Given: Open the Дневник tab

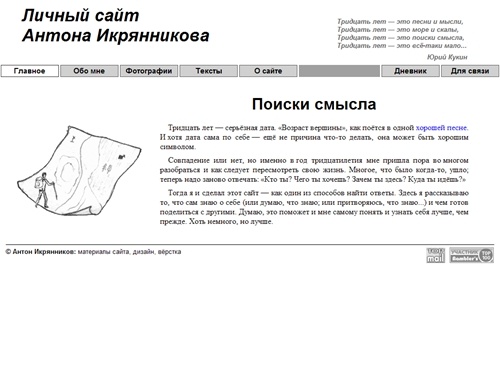Looking at the screenshot, I should [410, 71].
